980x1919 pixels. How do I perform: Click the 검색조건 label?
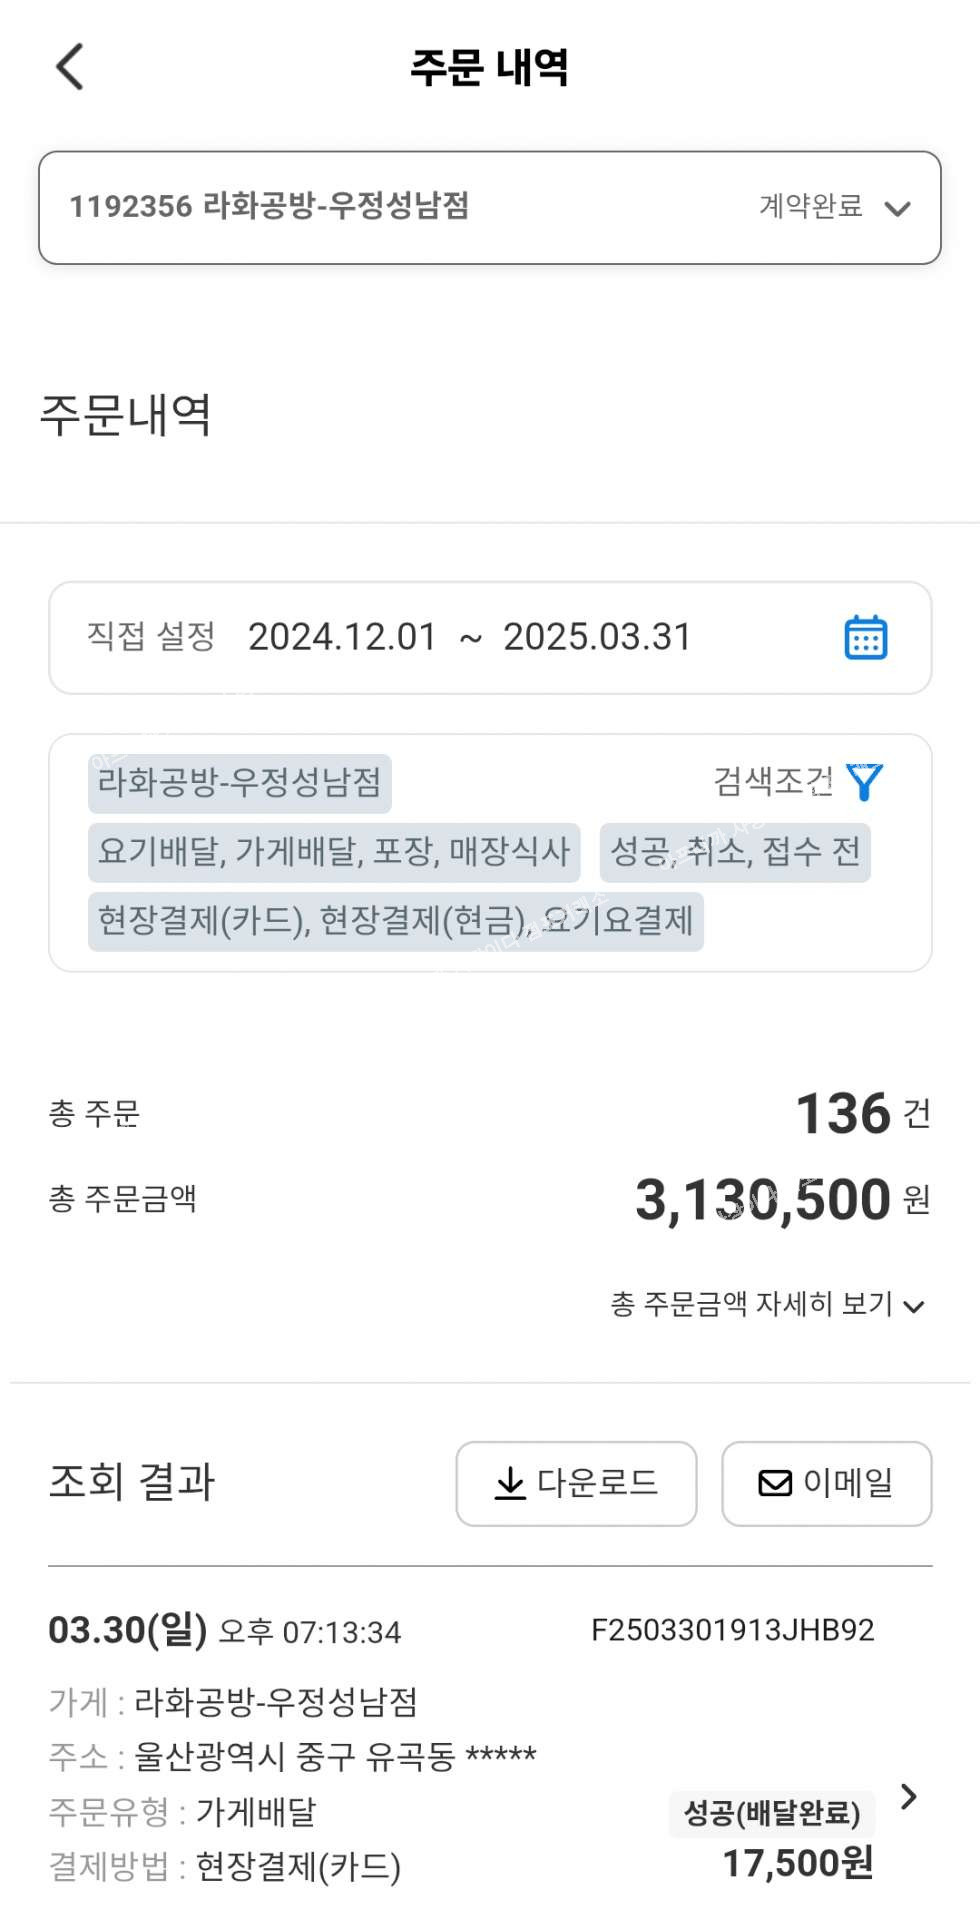(x=773, y=781)
